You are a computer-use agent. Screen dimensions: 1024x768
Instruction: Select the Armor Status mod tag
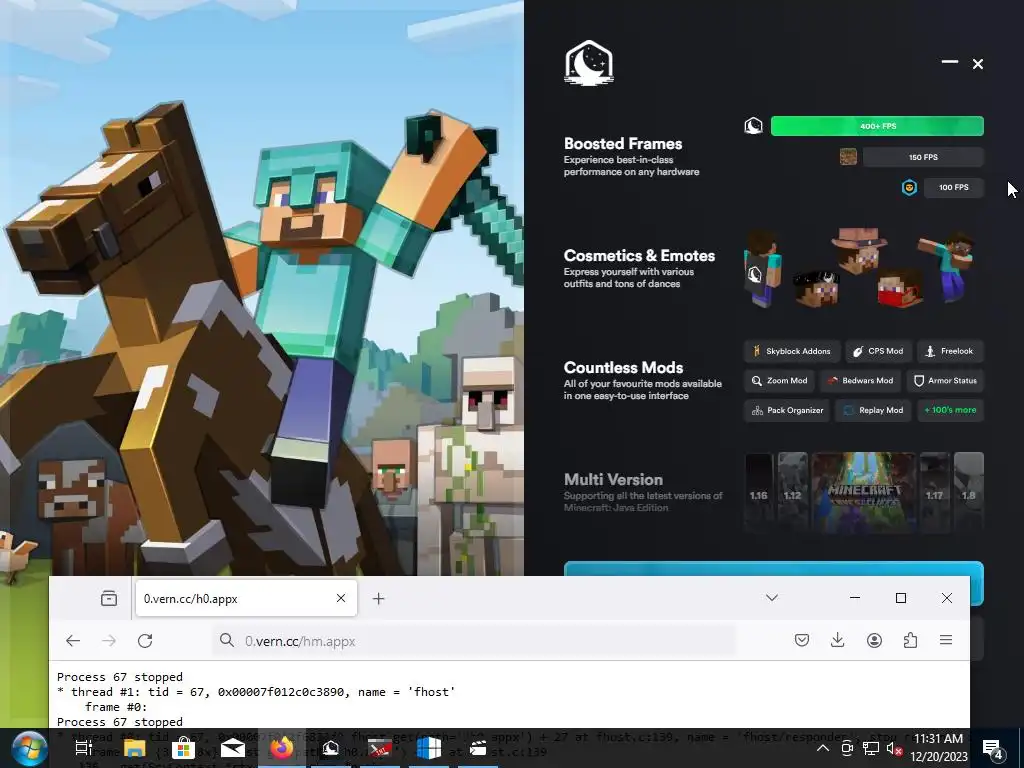click(945, 381)
